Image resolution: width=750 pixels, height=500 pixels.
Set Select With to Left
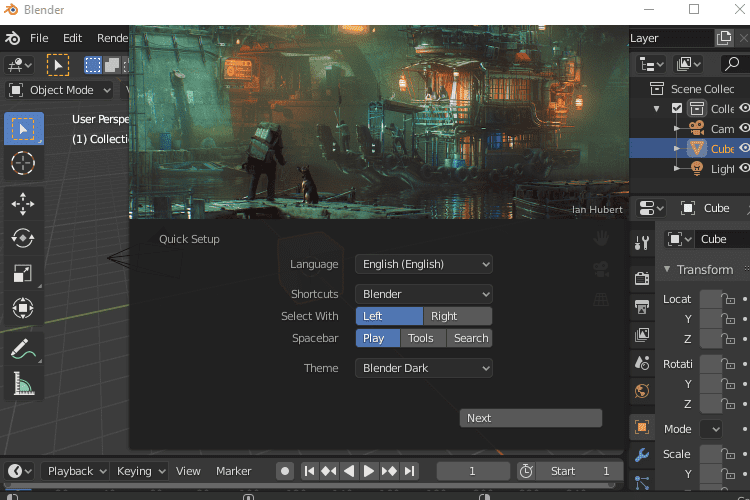tap(389, 316)
